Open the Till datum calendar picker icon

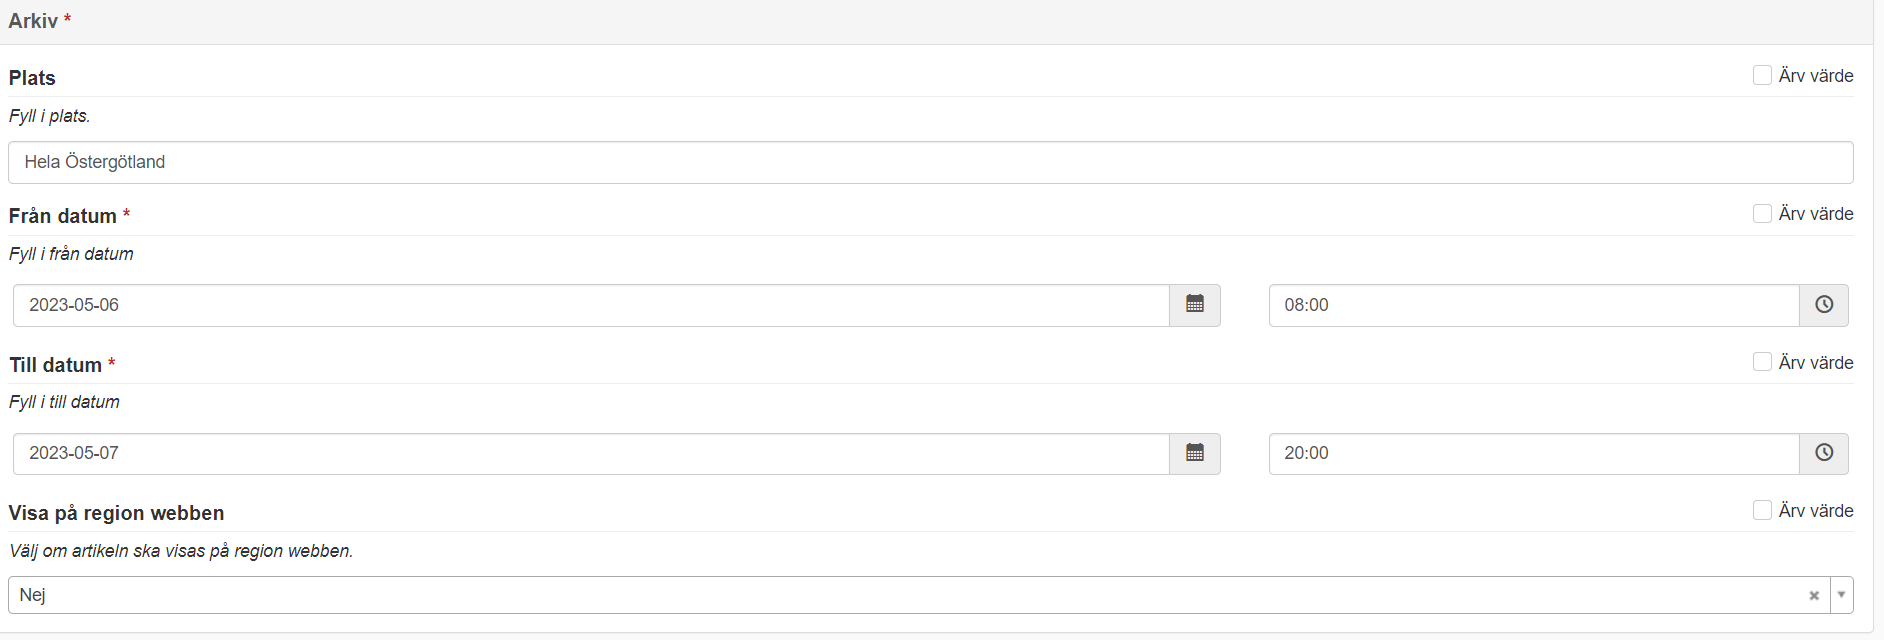click(1194, 453)
